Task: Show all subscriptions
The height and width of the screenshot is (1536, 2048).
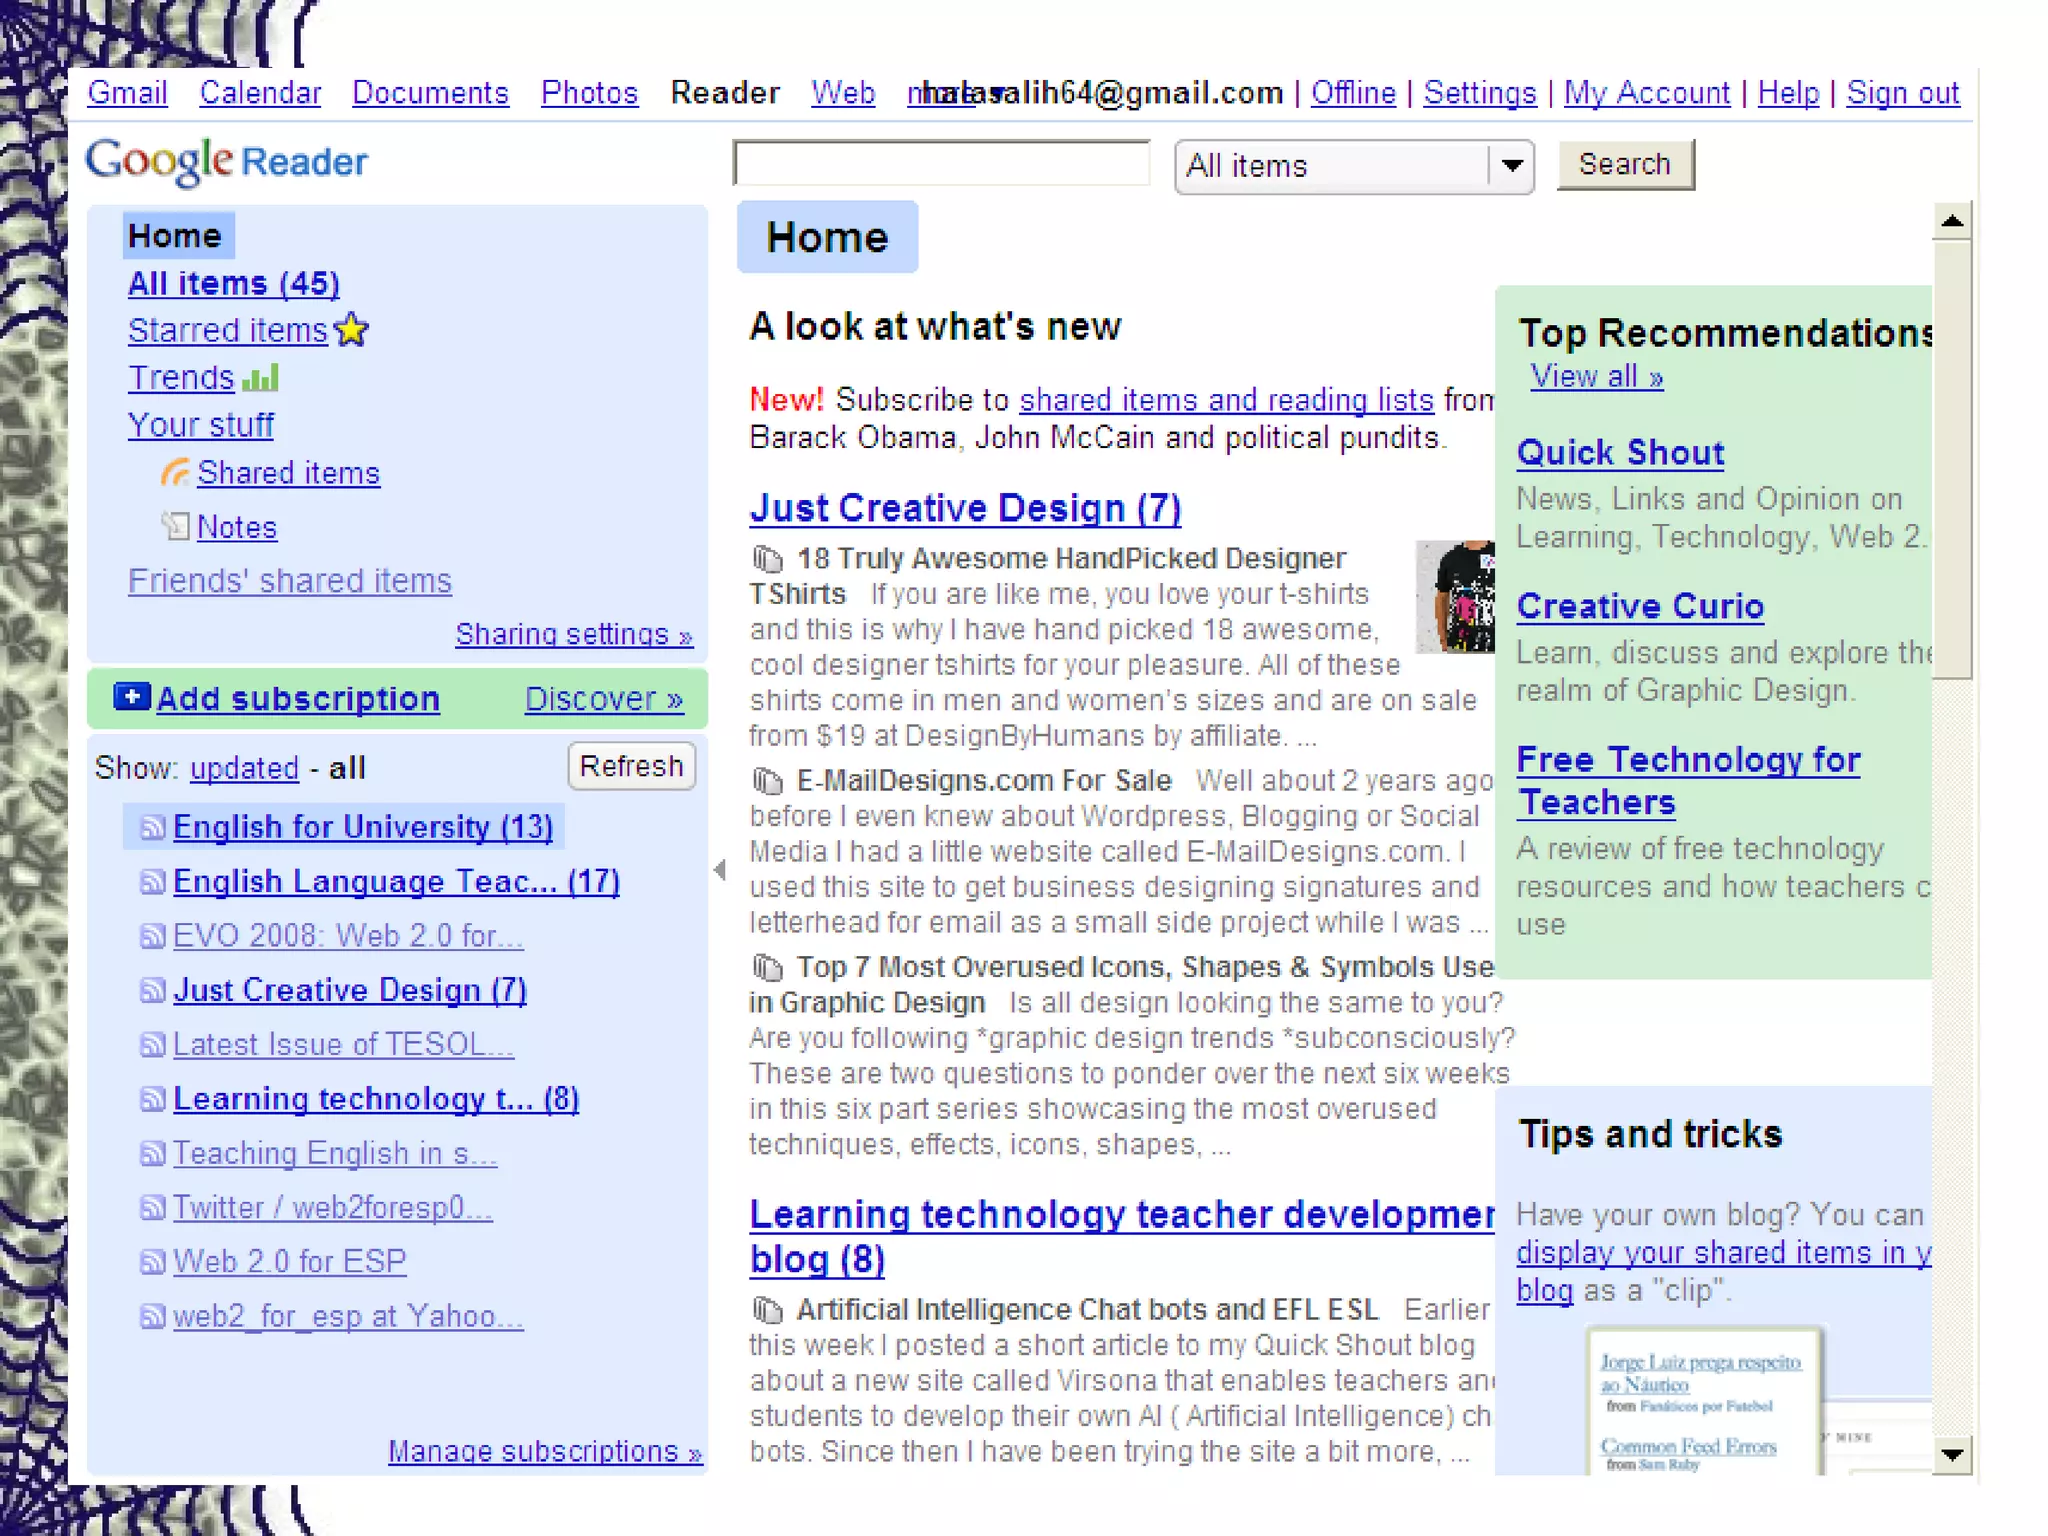Action: tap(347, 768)
